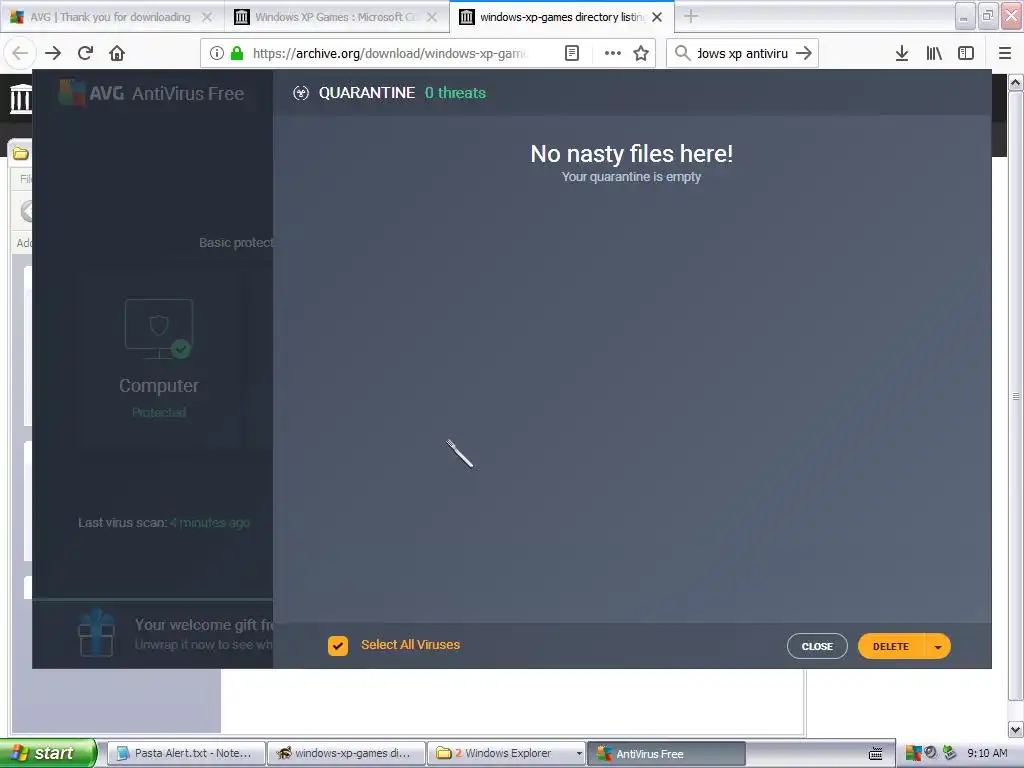Image resolution: width=1024 pixels, height=768 pixels.
Task: Open the AVG tray icon
Action: pos(913,754)
